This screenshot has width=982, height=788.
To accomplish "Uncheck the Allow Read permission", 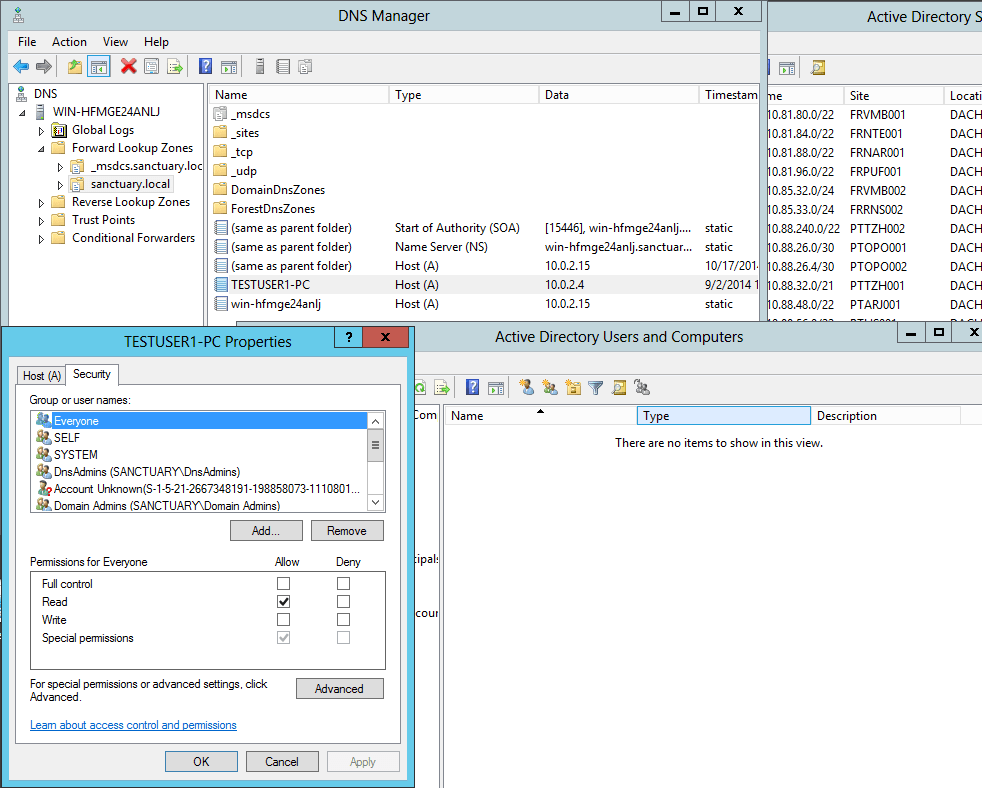I will [284, 601].
